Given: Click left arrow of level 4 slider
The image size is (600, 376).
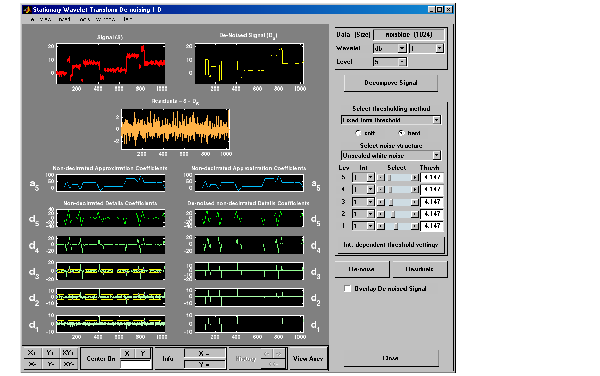Looking at the screenshot, I should (380, 189).
